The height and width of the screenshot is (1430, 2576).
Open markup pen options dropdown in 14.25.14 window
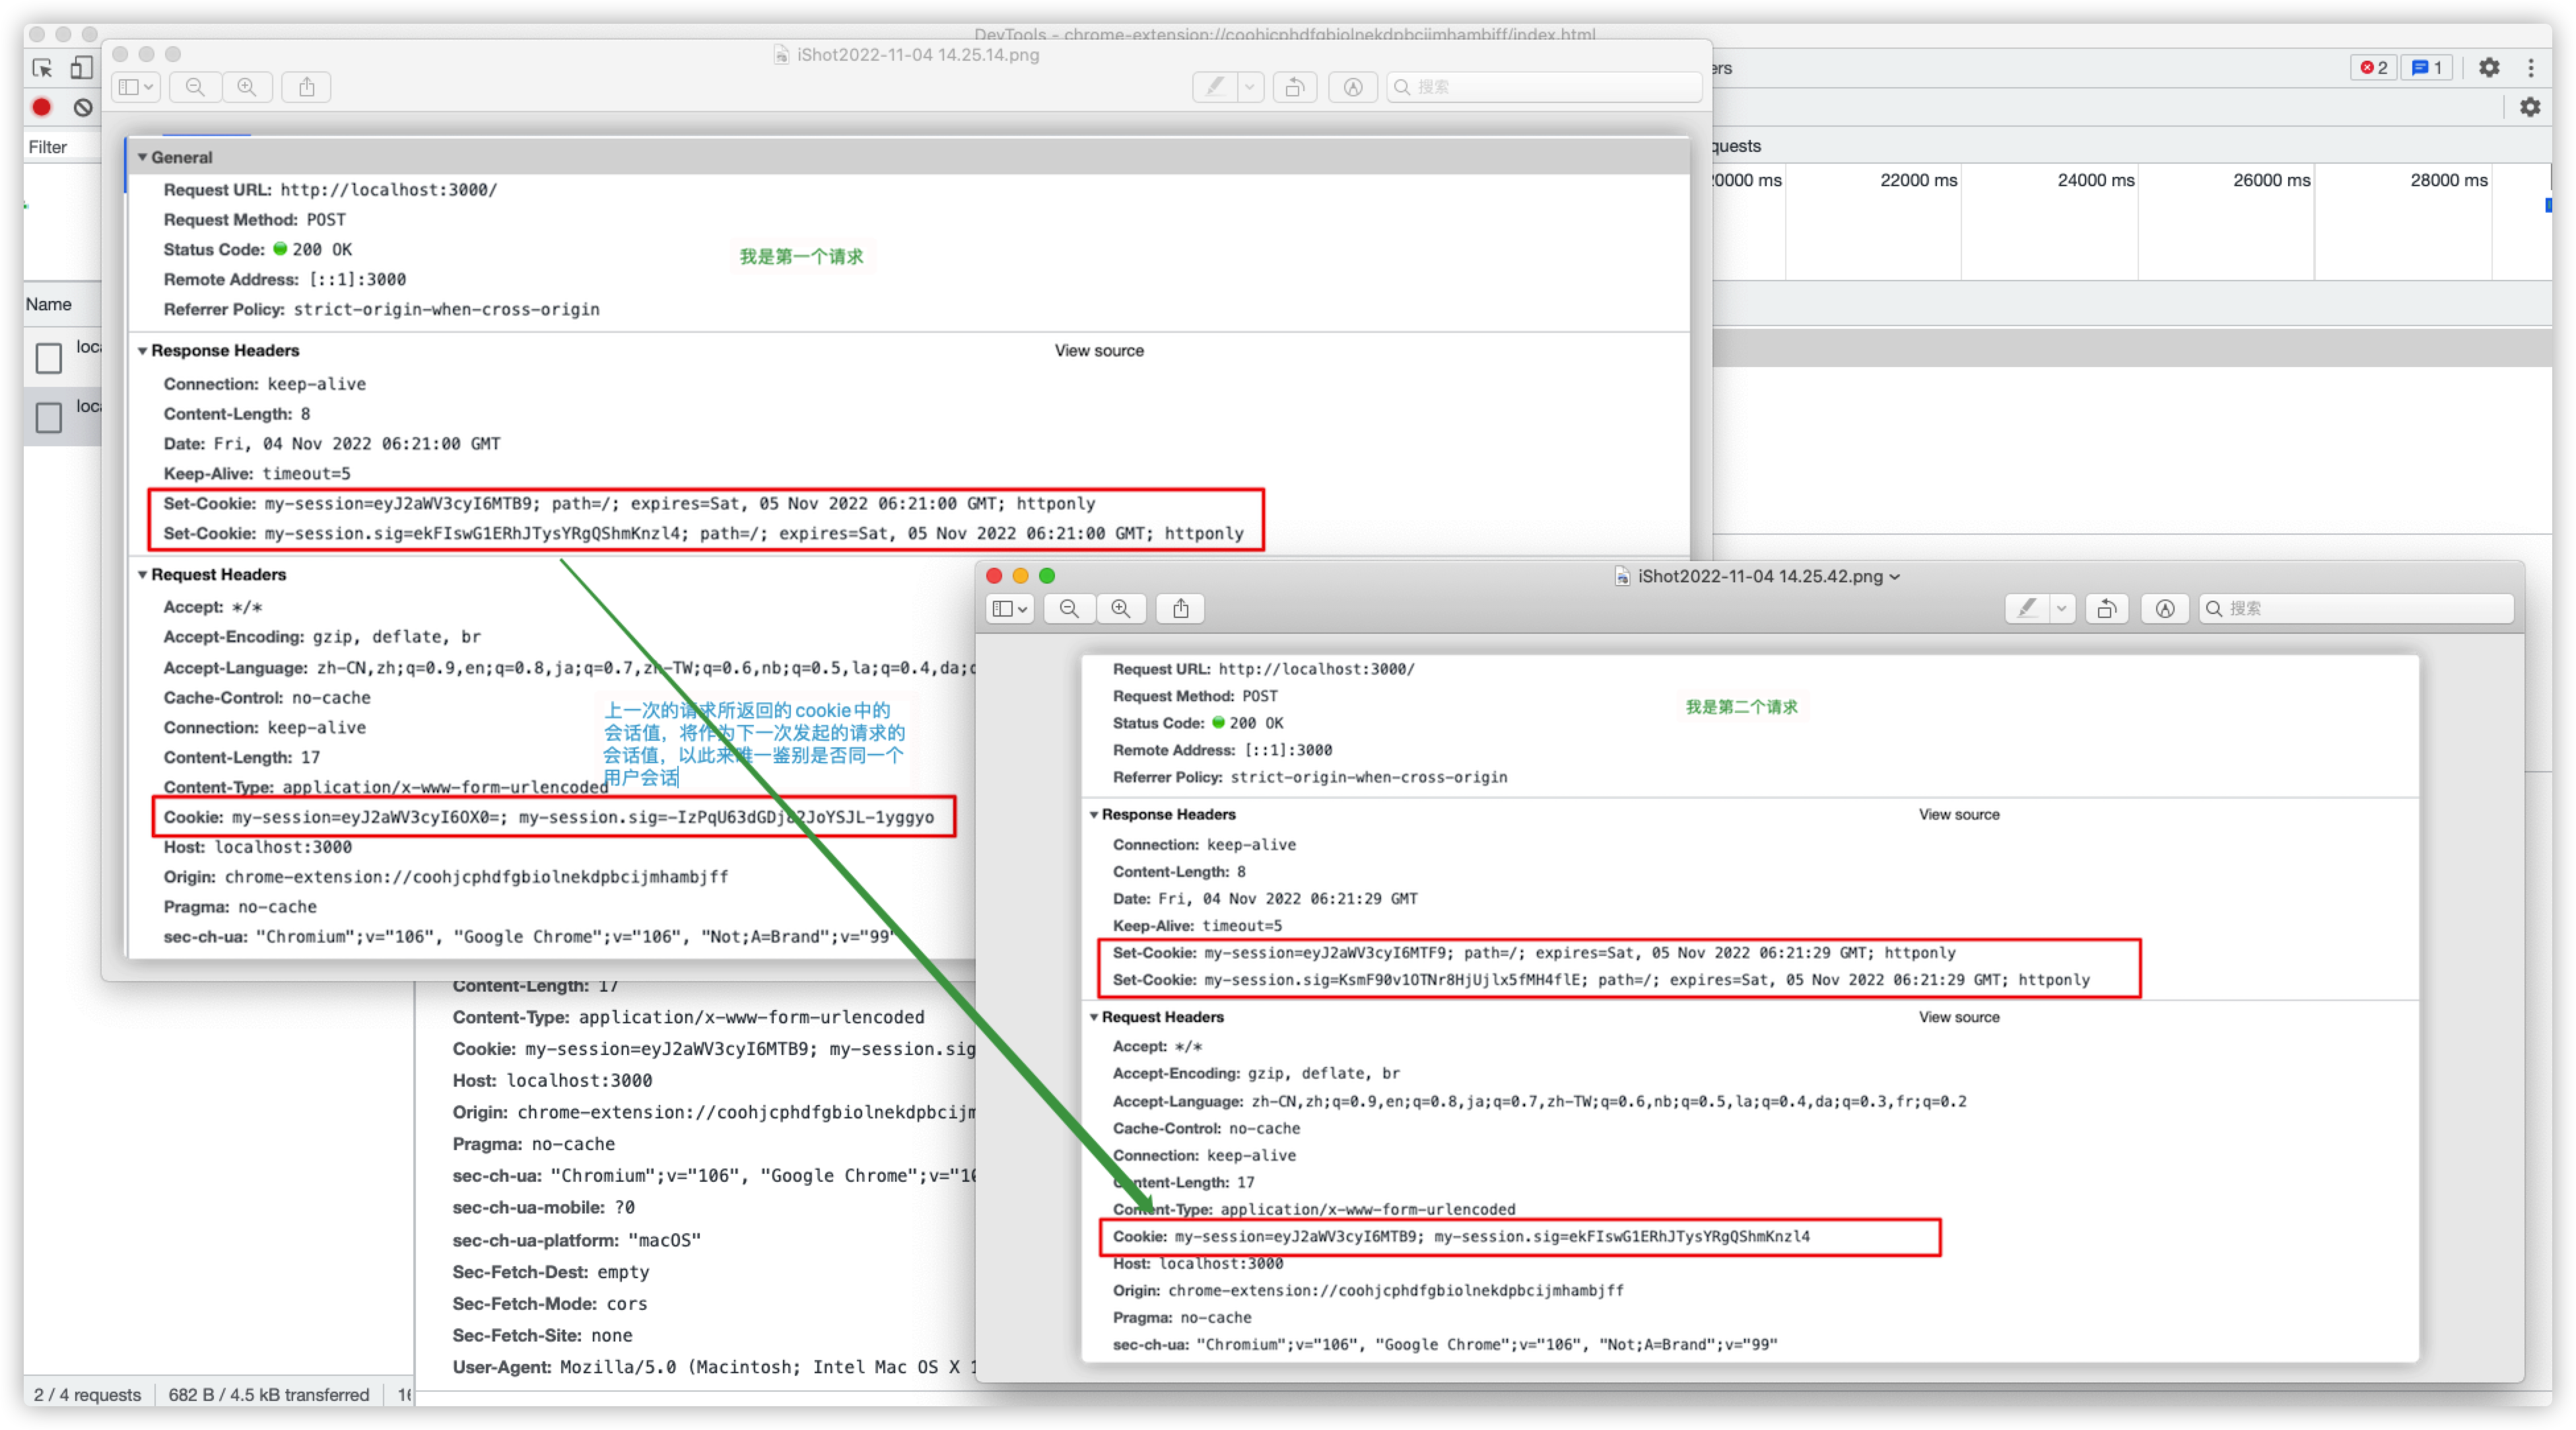[x=1250, y=87]
